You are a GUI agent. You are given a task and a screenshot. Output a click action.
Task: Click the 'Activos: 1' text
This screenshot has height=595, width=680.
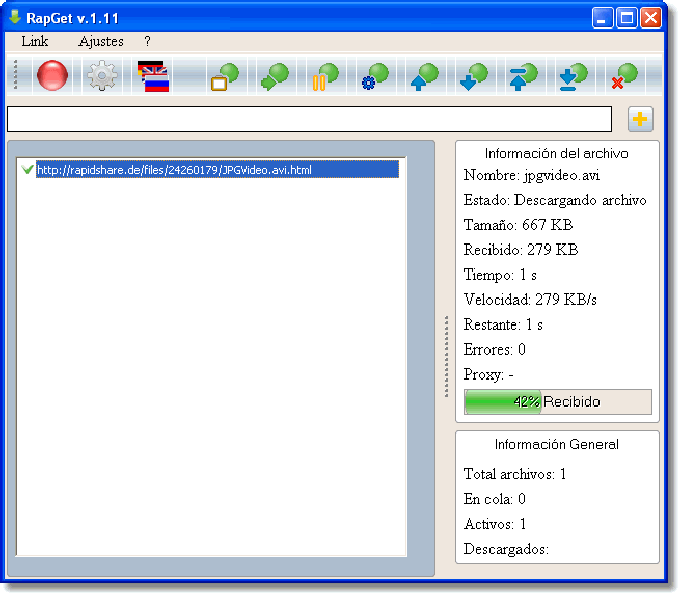tap(495, 524)
